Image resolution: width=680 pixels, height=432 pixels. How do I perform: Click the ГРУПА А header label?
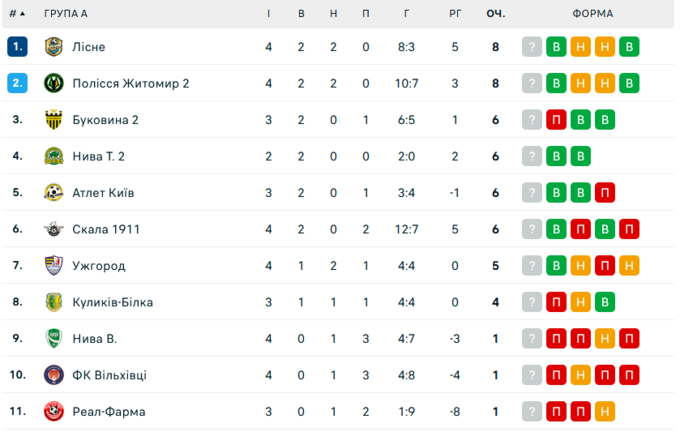coord(66,14)
